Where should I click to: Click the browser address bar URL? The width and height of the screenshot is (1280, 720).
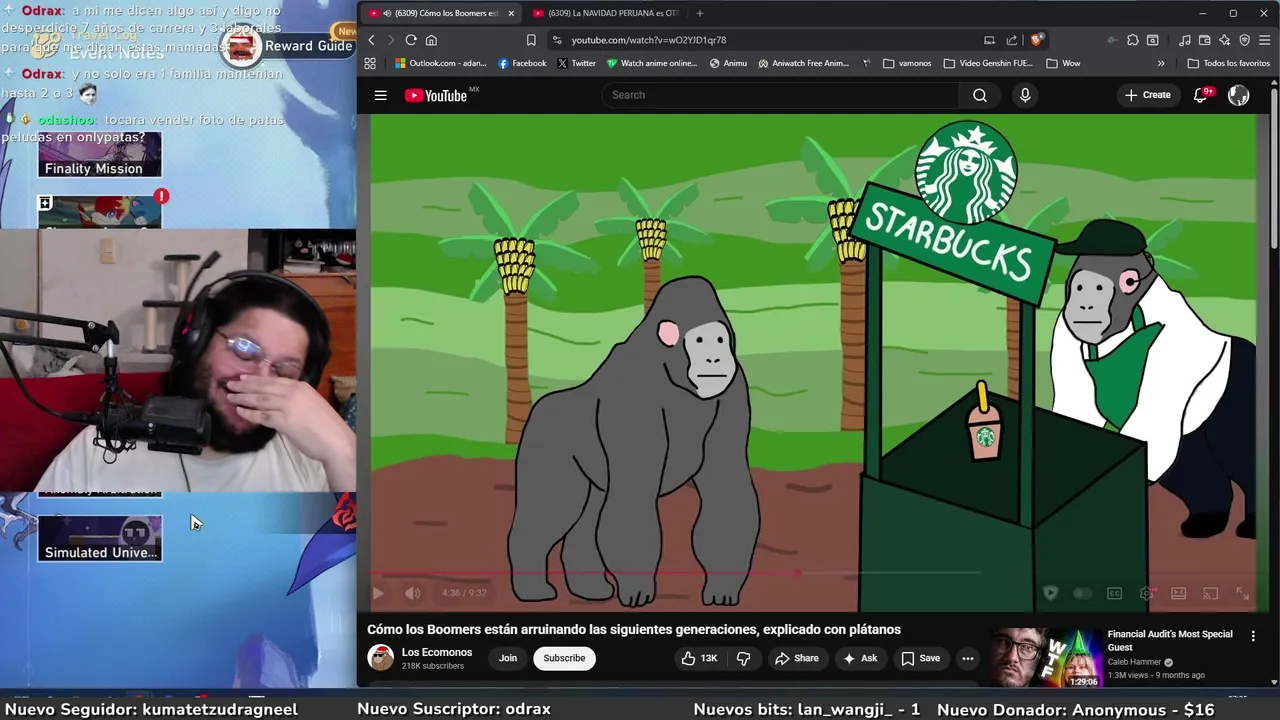649,40
